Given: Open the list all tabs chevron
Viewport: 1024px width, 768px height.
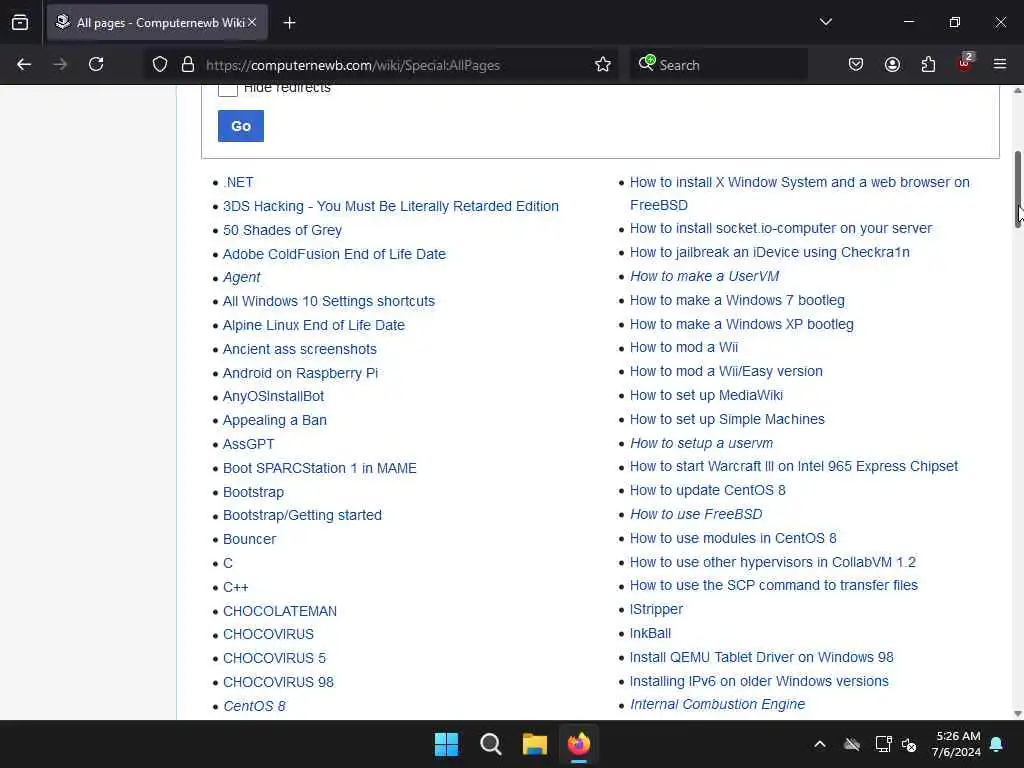Looking at the screenshot, I should [x=825, y=22].
